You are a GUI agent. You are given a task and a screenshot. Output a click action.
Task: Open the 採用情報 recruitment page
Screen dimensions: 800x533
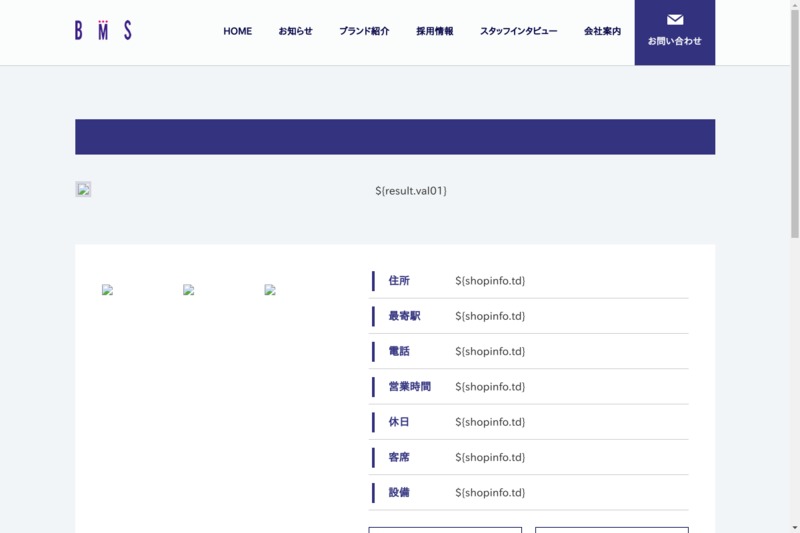pos(435,31)
